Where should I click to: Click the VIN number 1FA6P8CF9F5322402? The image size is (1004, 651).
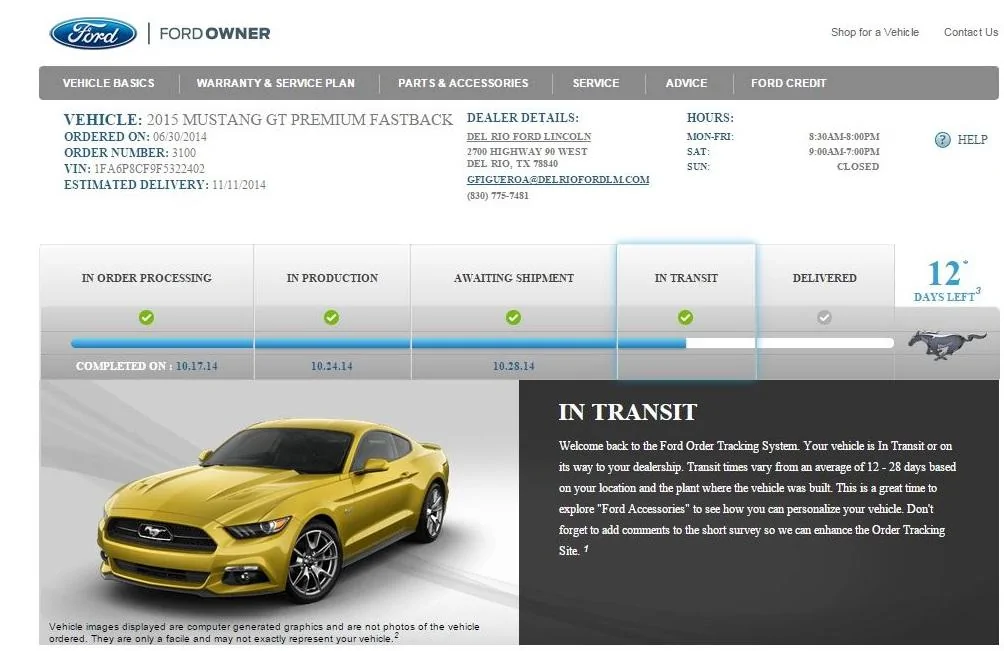(149, 169)
